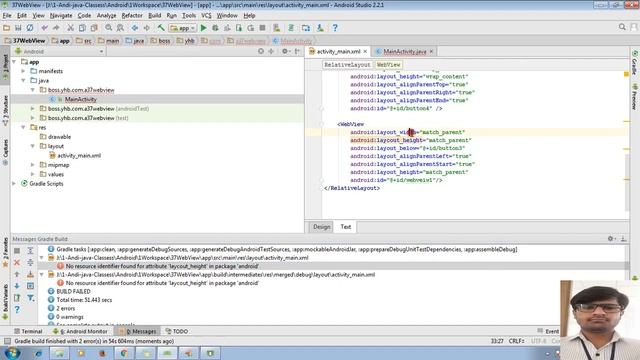Open Gradle side panel tab

click(x=635, y=63)
